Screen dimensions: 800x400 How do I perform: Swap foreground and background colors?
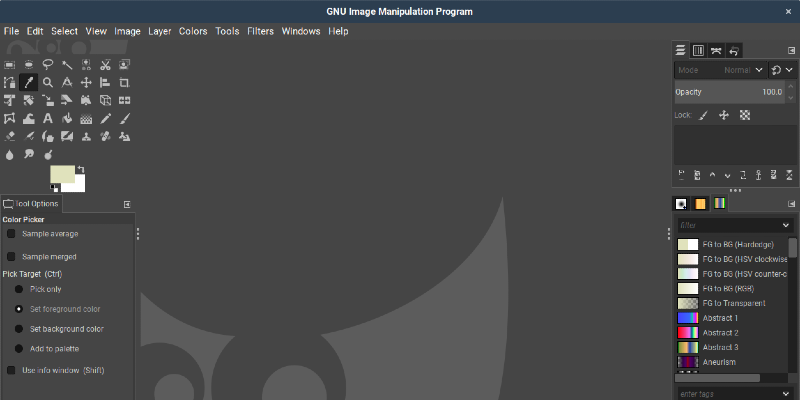[81, 169]
